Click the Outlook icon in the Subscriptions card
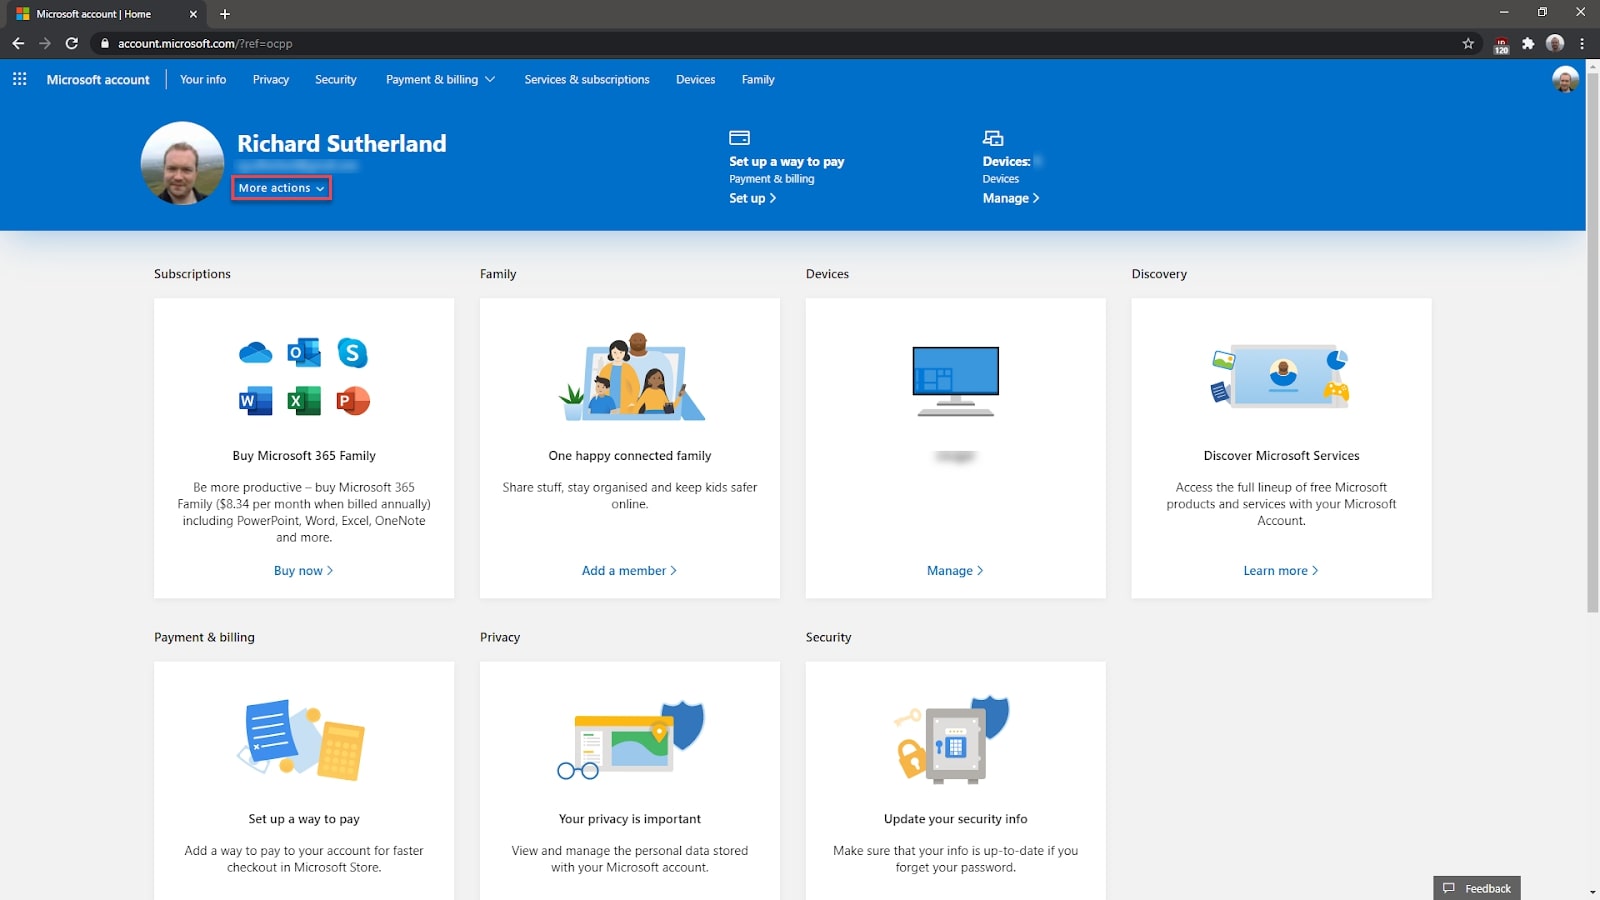Viewport: 1600px width, 900px height. click(304, 352)
